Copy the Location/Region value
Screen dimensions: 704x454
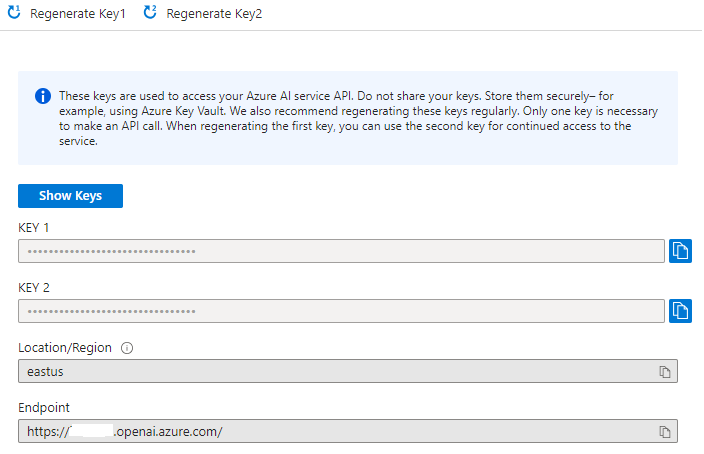tap(664, 371)
